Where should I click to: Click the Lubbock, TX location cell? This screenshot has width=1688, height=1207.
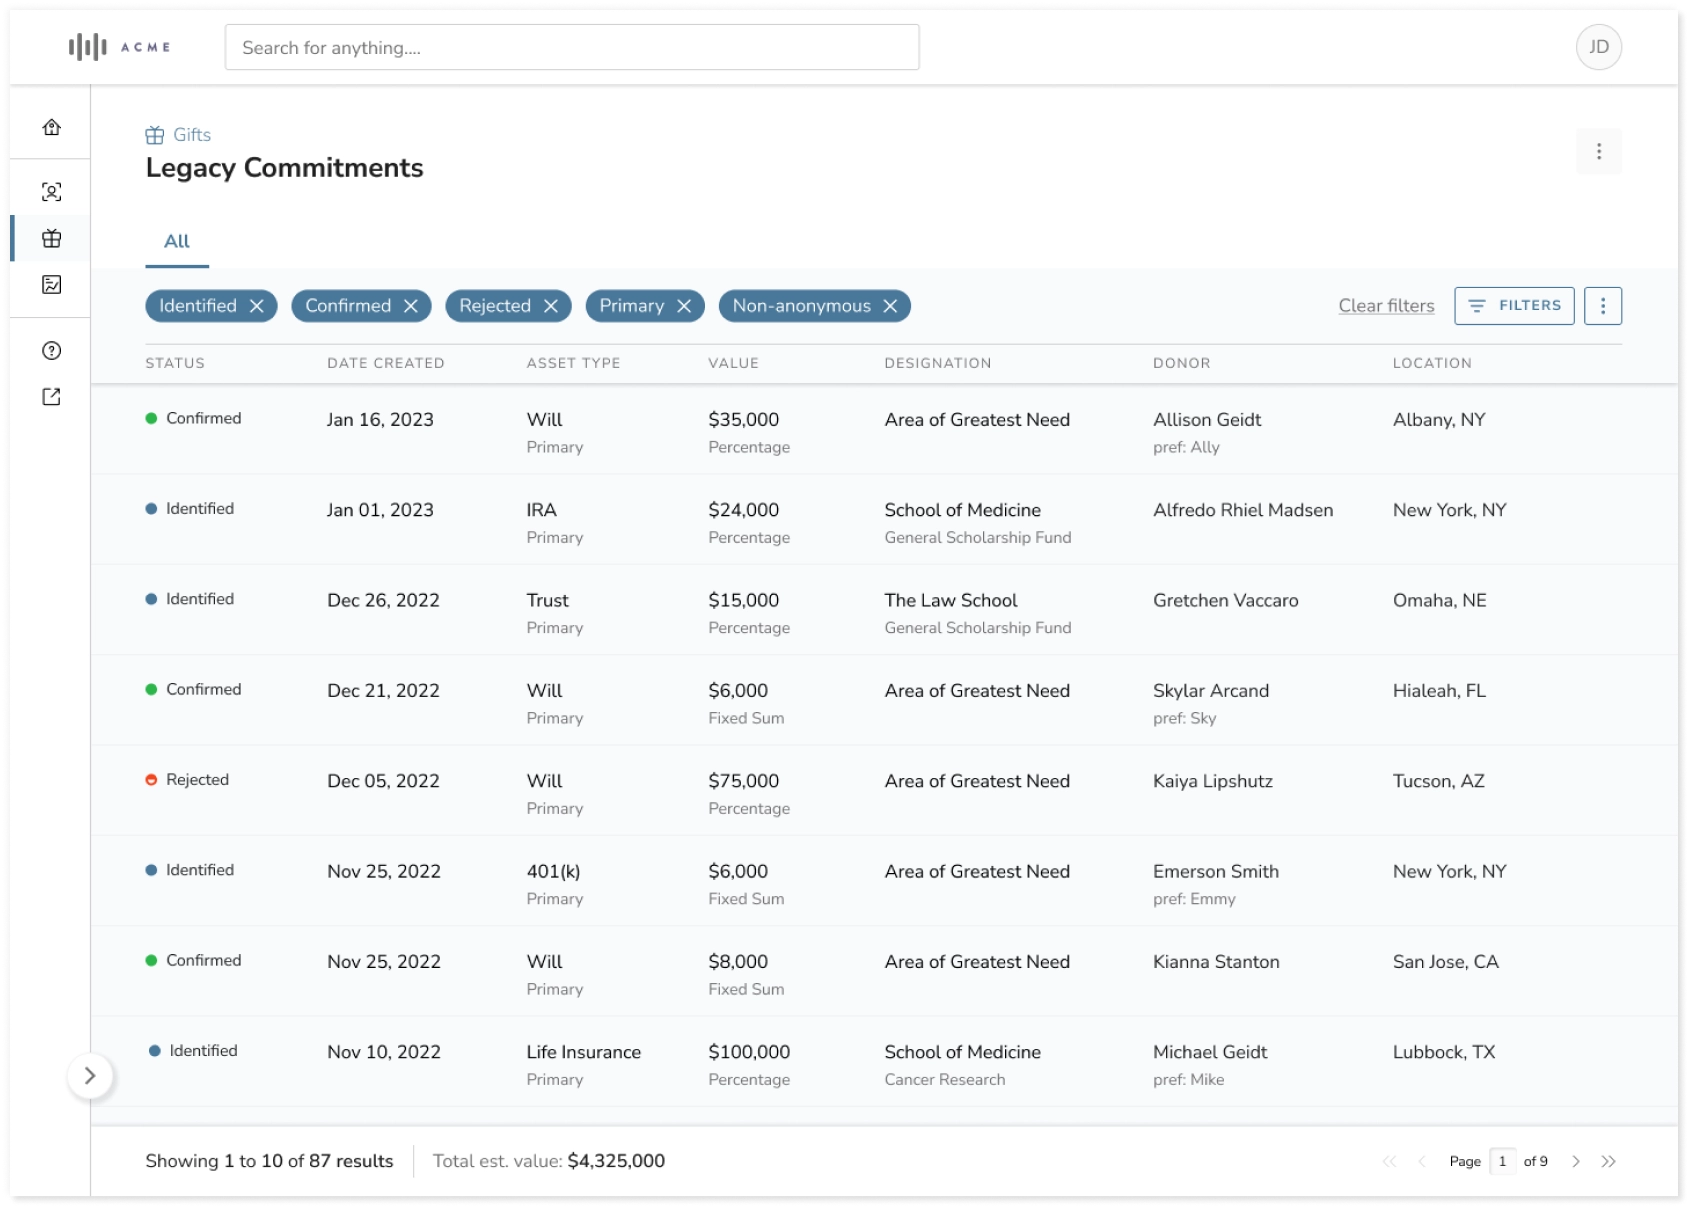tap(1444, 1052)
